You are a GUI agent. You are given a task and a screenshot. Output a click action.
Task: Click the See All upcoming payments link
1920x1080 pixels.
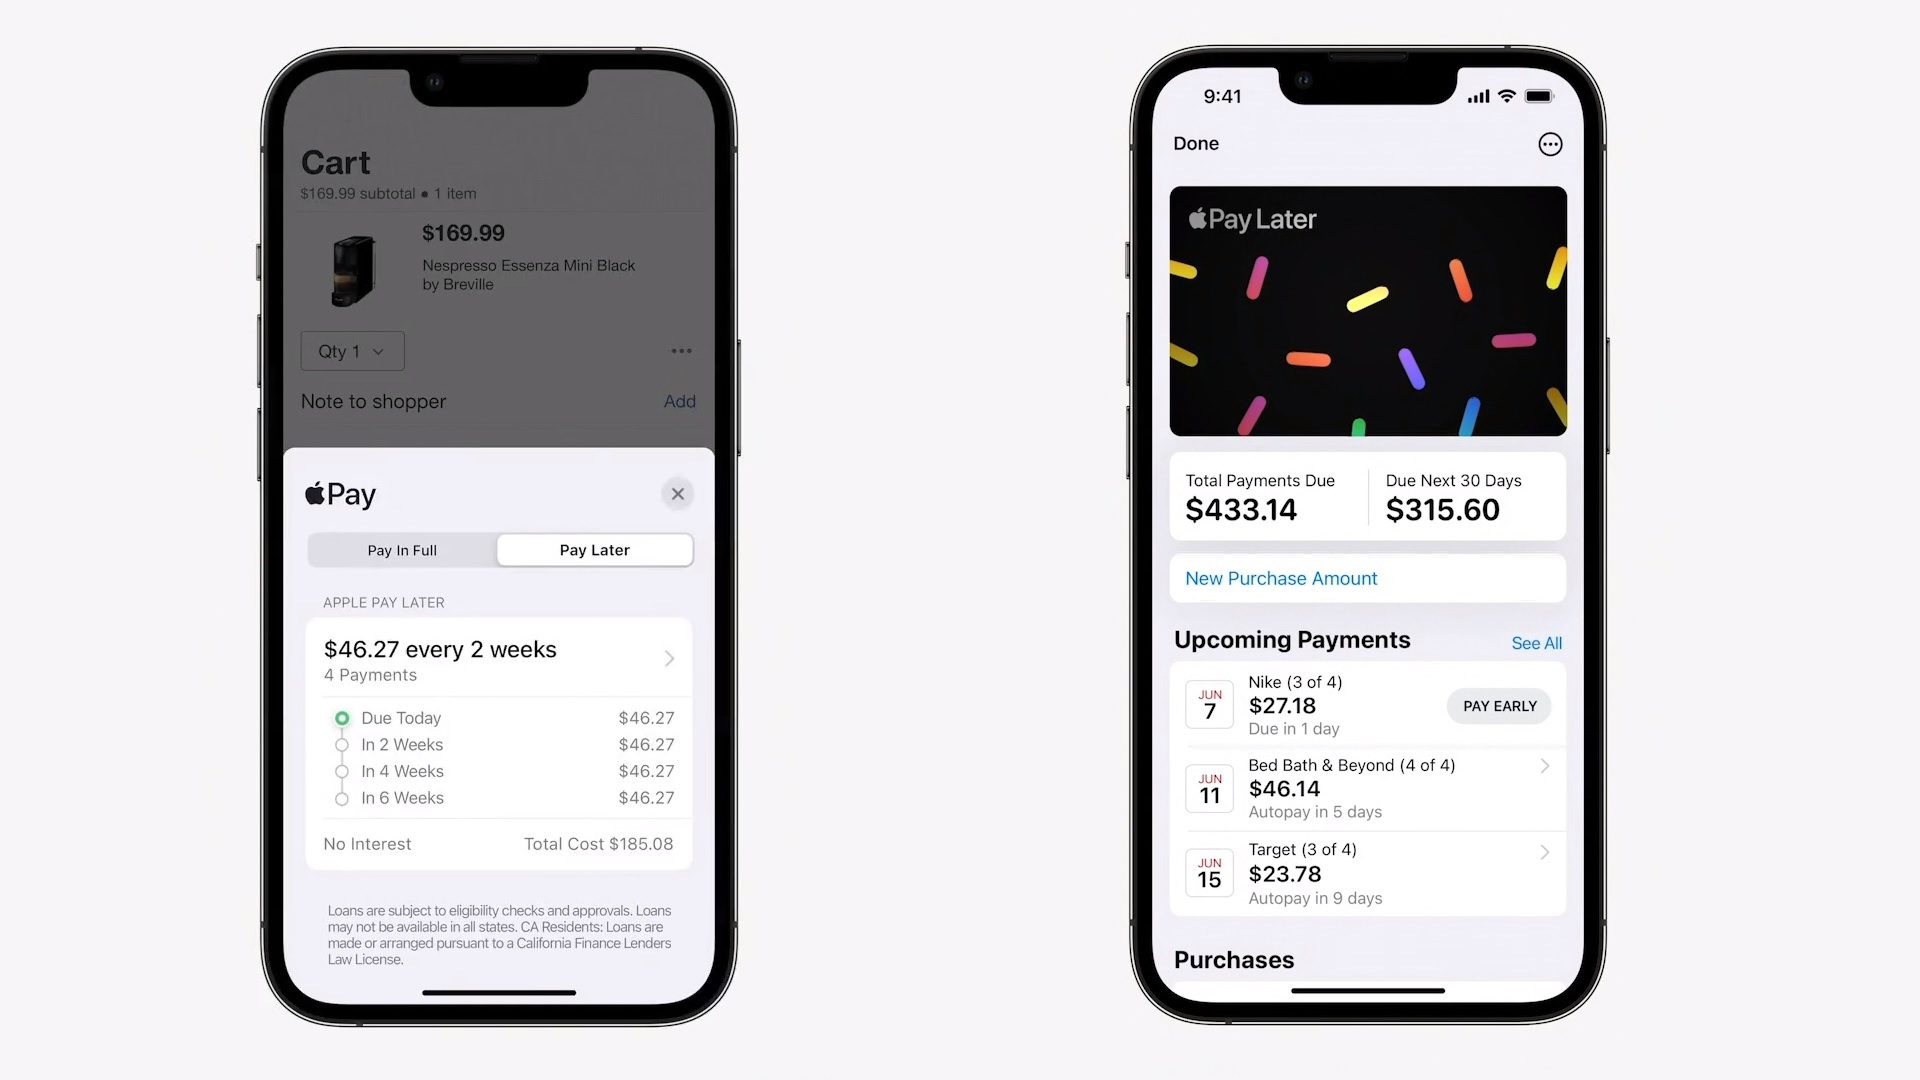click(1536, 642)
